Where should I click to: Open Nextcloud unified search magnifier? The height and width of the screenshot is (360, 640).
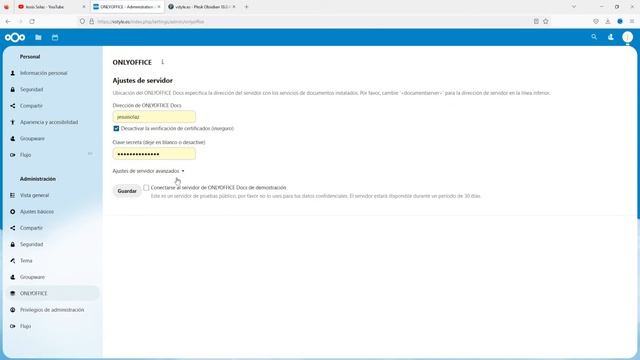tap(594, 37)
